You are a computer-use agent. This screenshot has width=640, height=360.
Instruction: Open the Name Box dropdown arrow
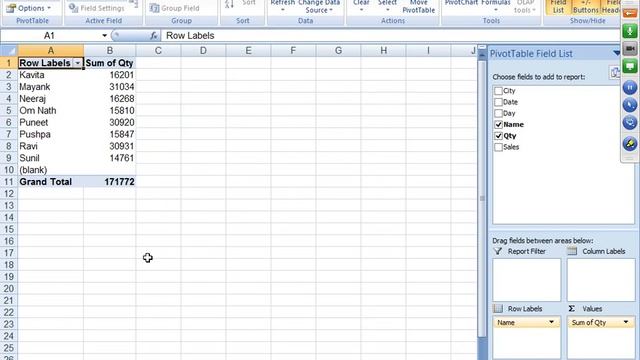click(x=104, y=36)
